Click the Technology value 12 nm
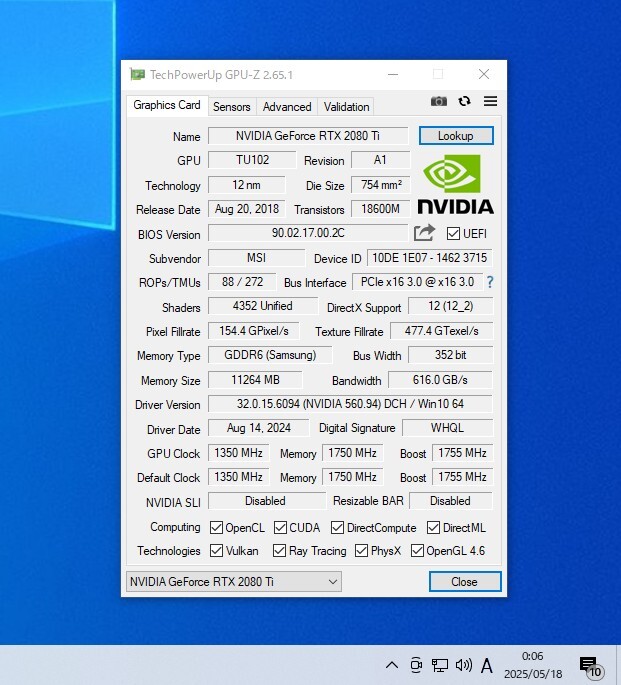 coord(246,185)
